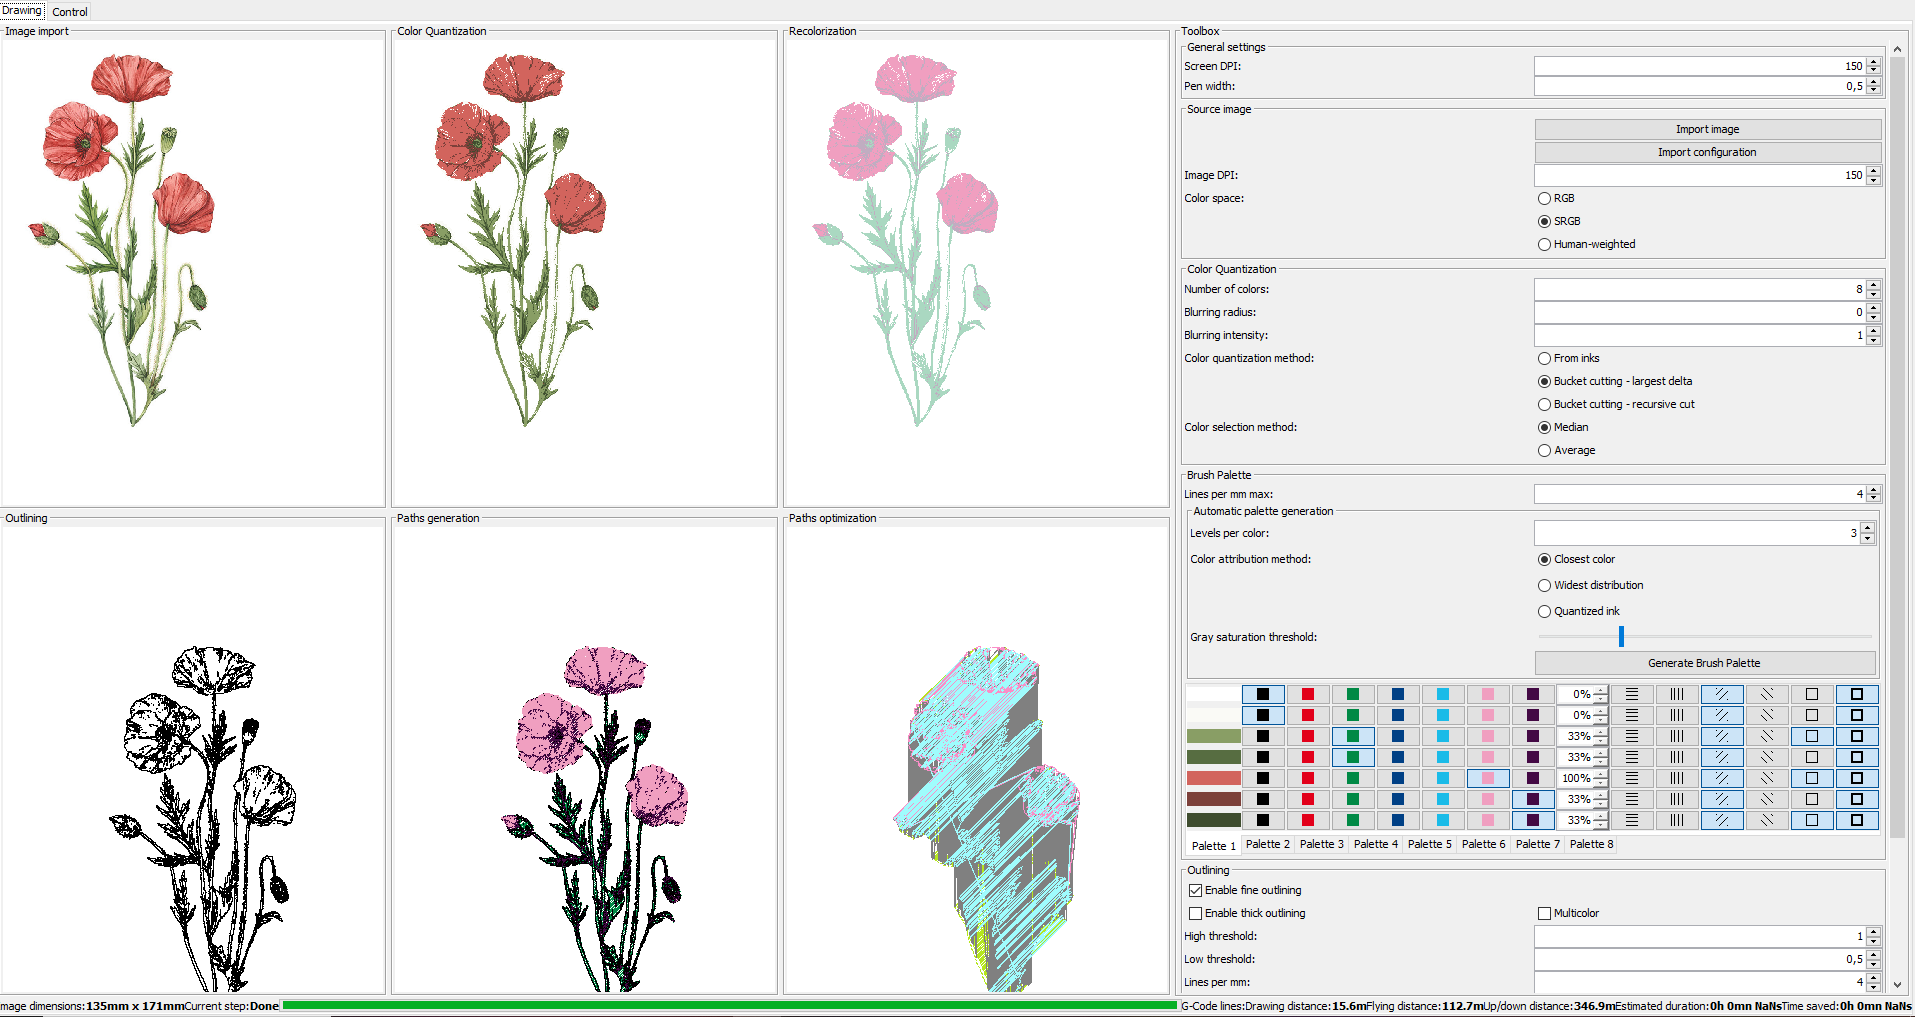Enable thick outlining checkbox

(x=1195, y=913)
